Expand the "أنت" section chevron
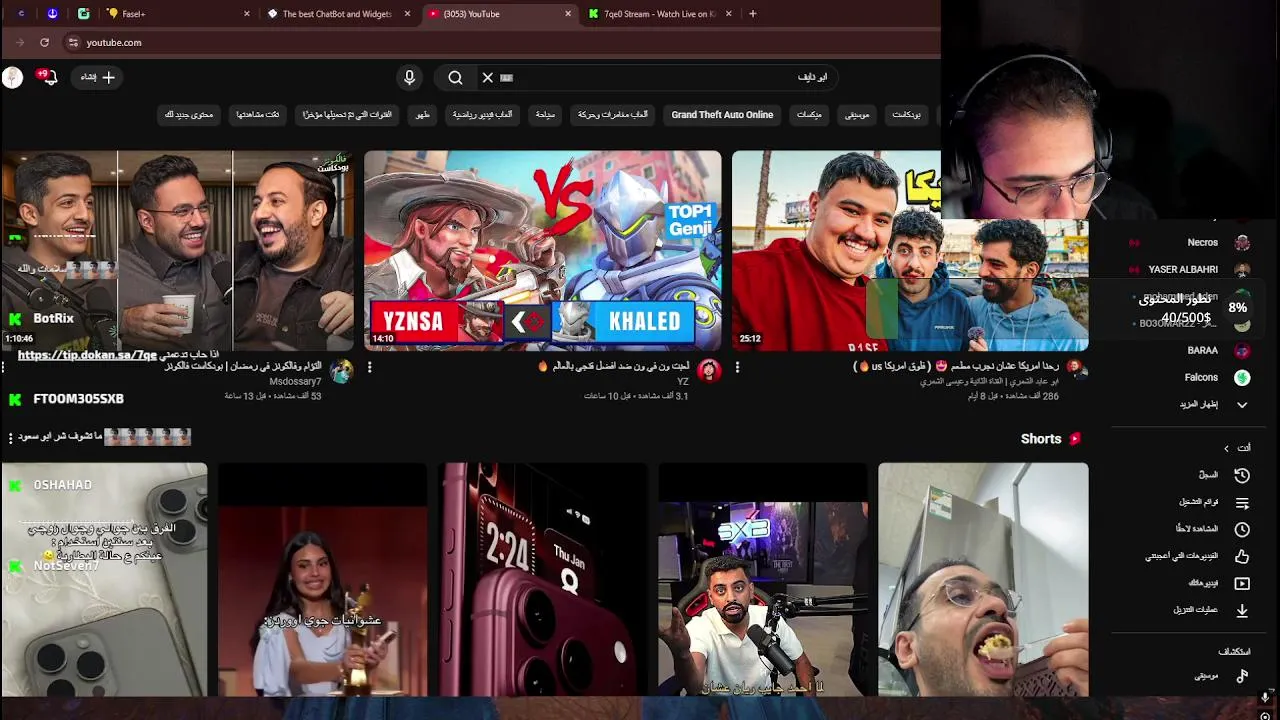 coord(1226,448)
